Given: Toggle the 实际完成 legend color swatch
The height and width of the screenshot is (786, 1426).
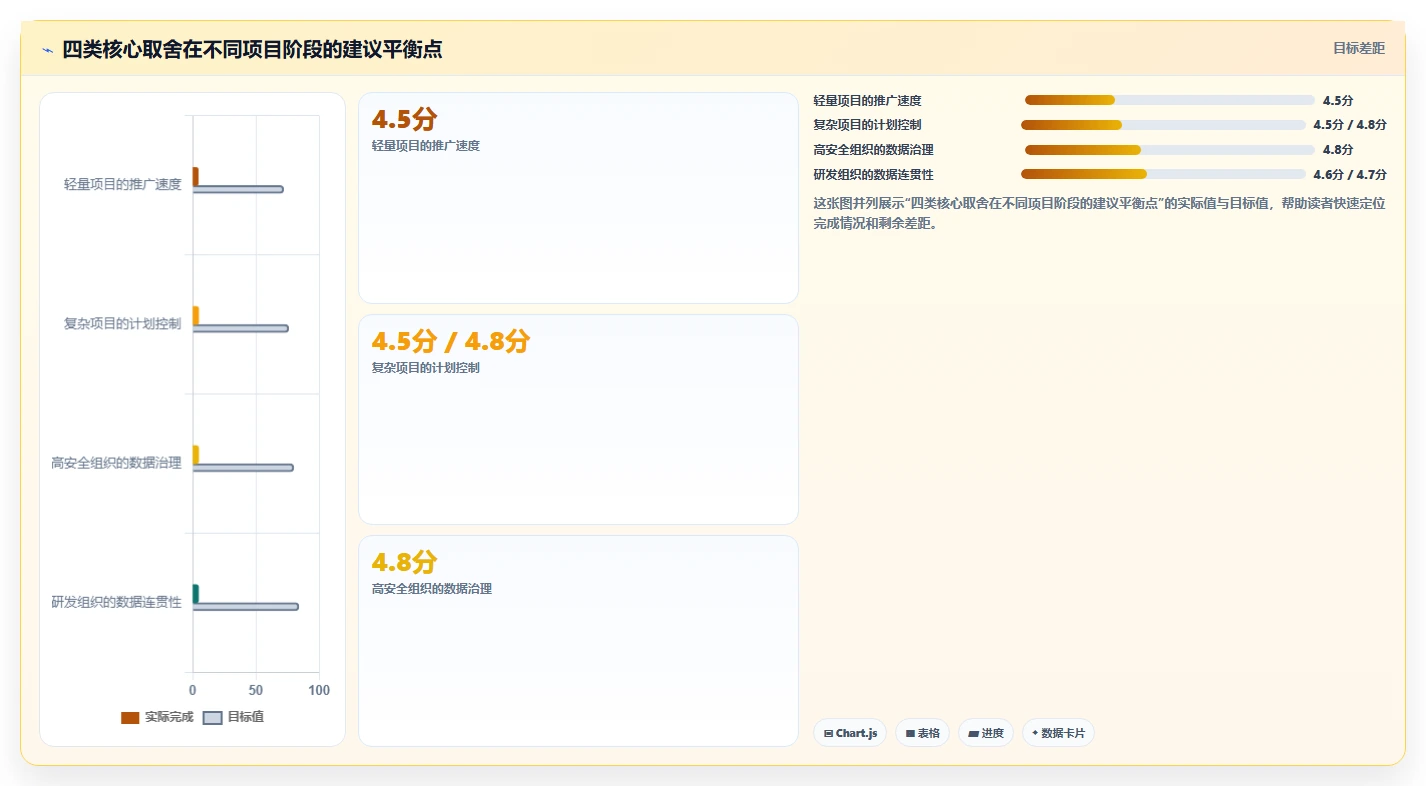Looking at the screenshot, I should (130, 718).
